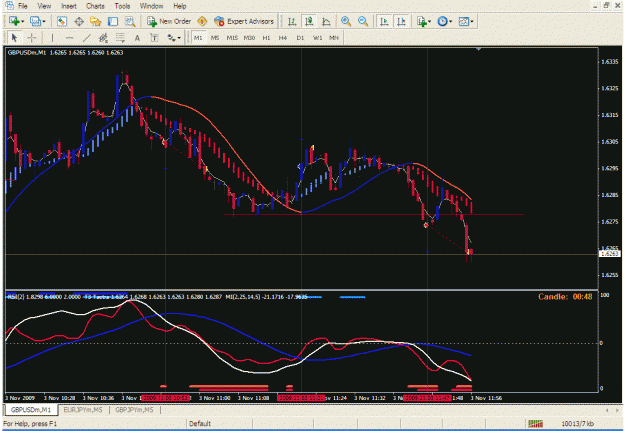Switch to M1 timeframe
Viewport: 625px width, 431px height.
click(x=198, y=38)
